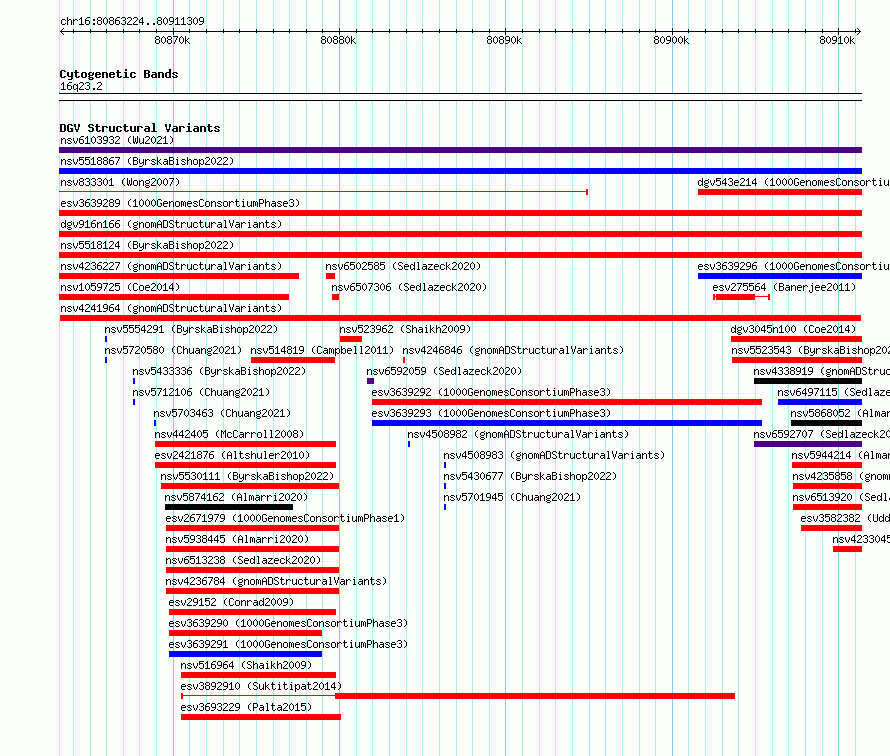The image size is (890, 756).
Task: Click the 80890k ruler tick label
Action: [504, 40]
